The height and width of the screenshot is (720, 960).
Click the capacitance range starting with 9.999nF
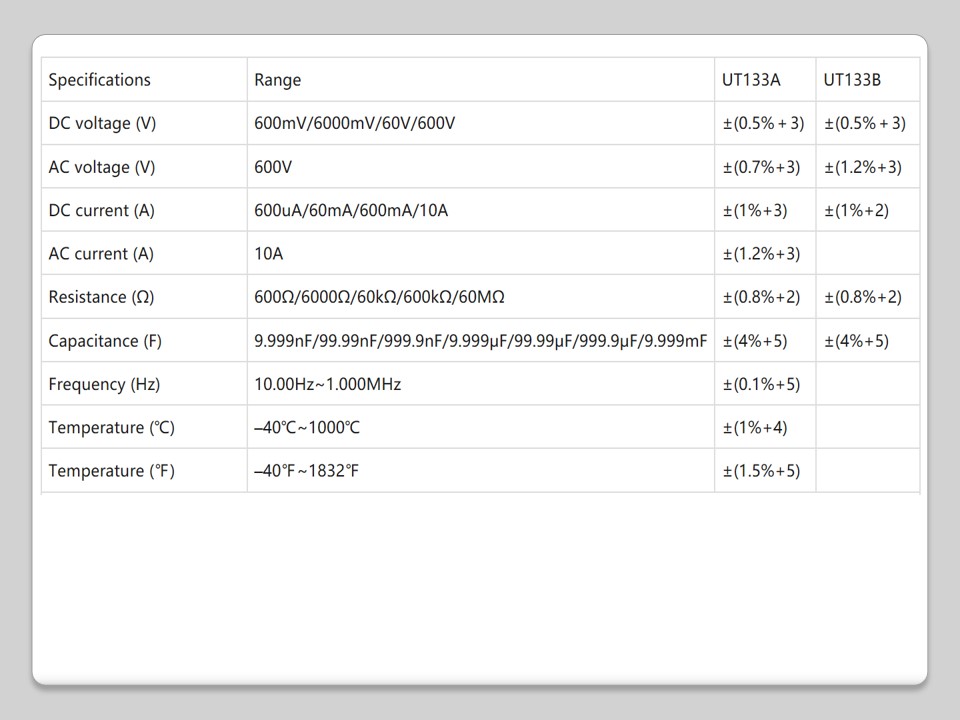(480, 341)
